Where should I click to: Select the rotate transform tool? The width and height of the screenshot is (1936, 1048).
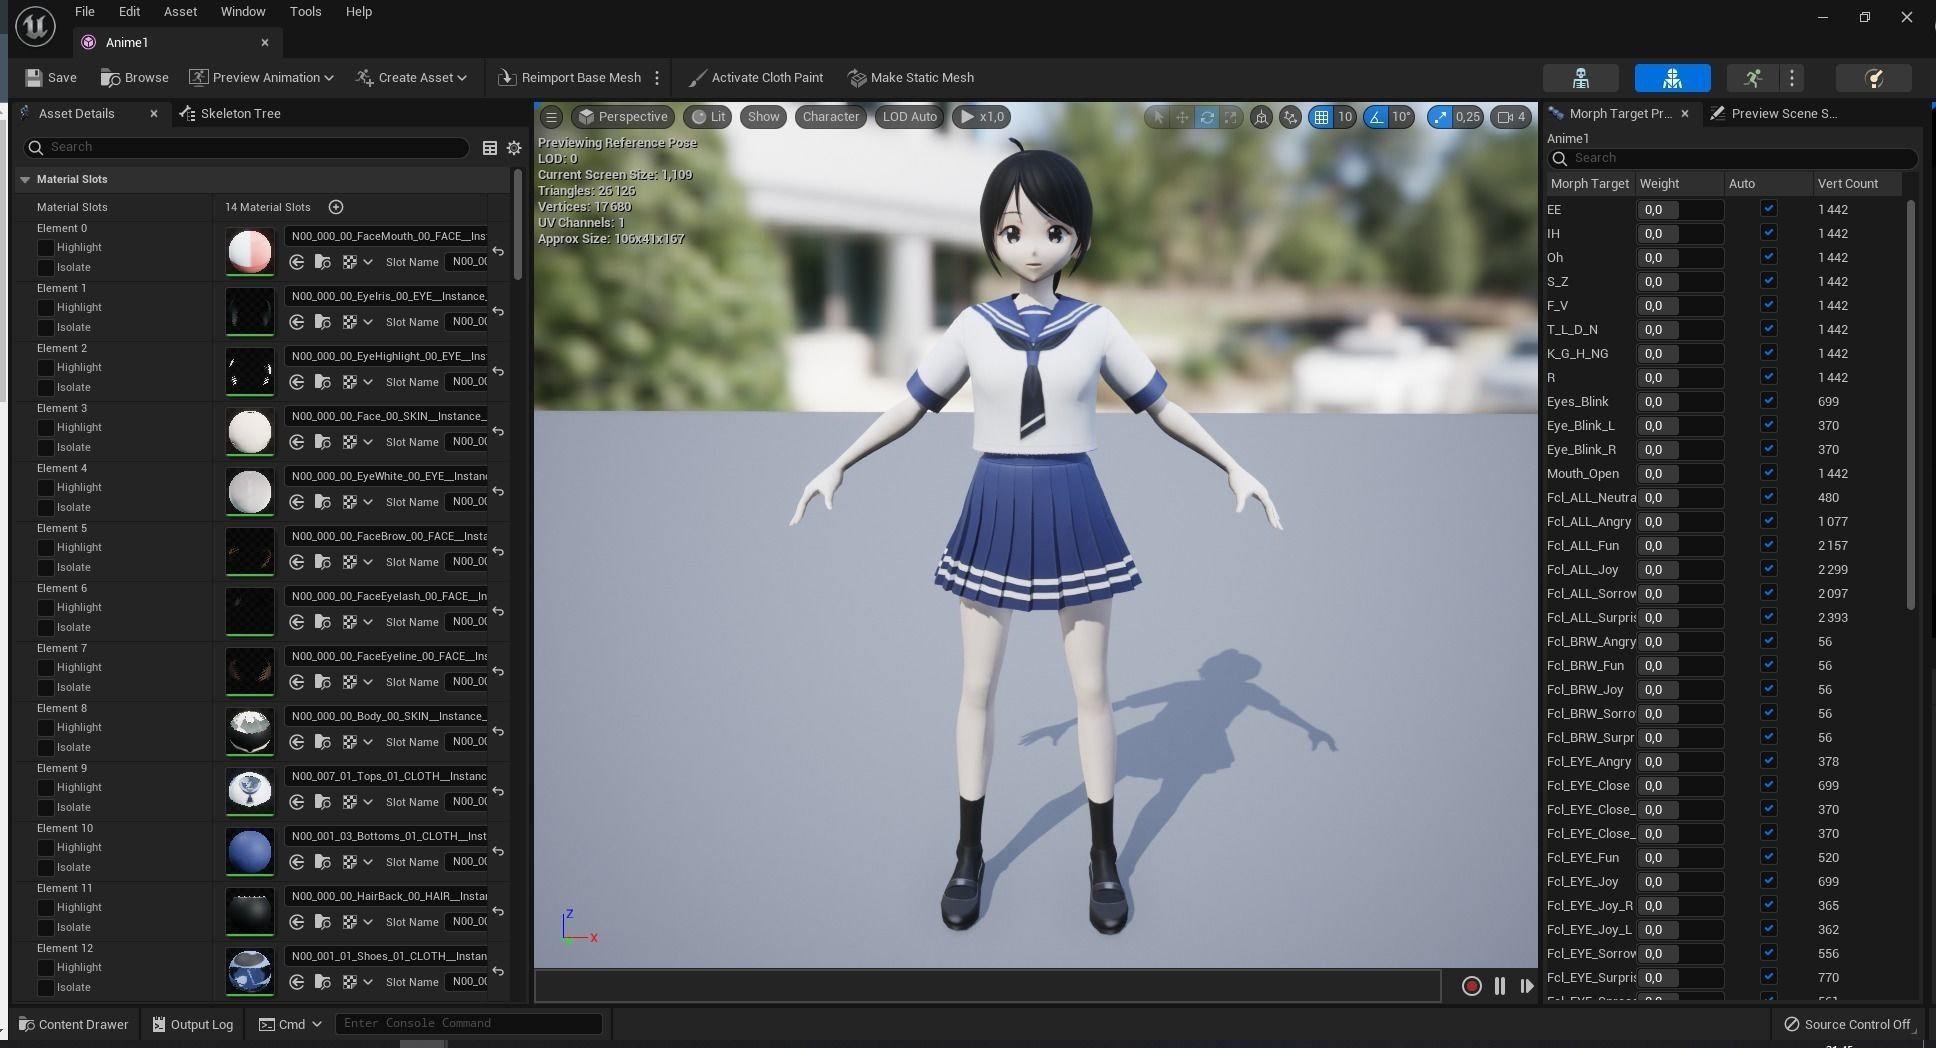tap(1207, 117)
